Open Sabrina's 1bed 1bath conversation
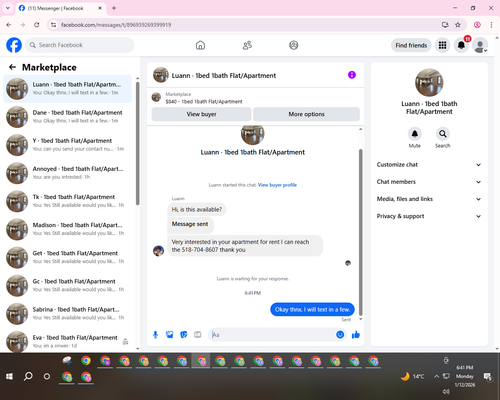This screenshot has height=400, width=500. [68, 314]
